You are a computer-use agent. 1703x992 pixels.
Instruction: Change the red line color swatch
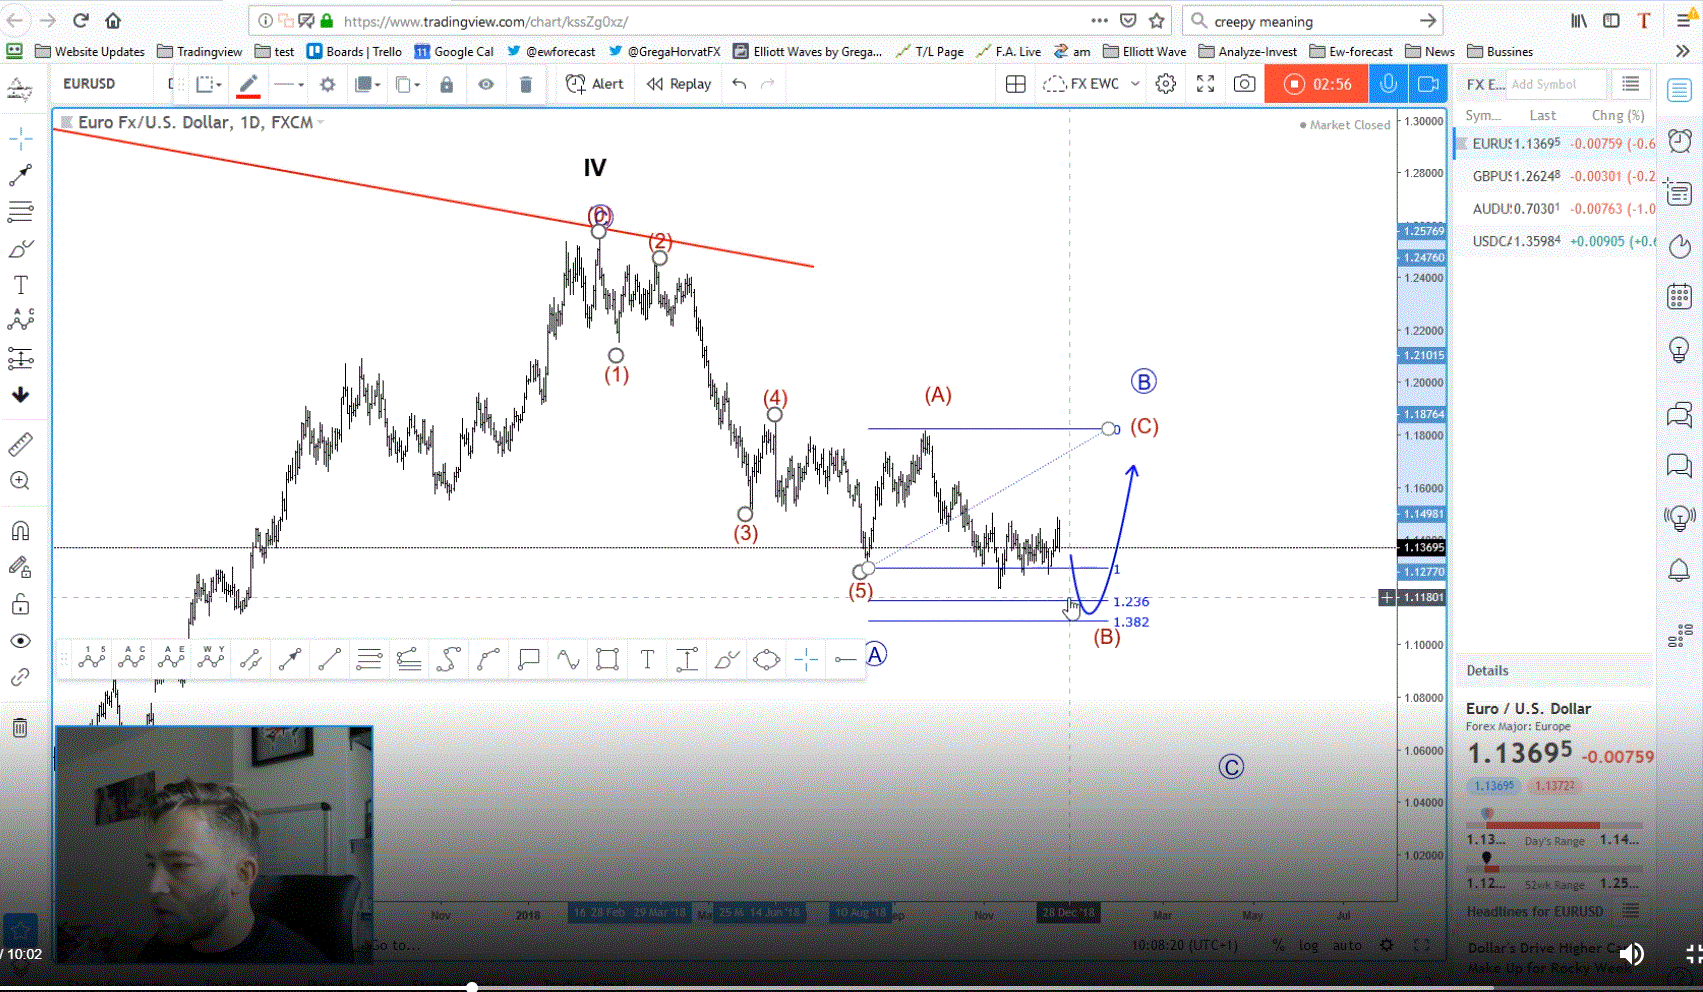[x=248, y=85]
